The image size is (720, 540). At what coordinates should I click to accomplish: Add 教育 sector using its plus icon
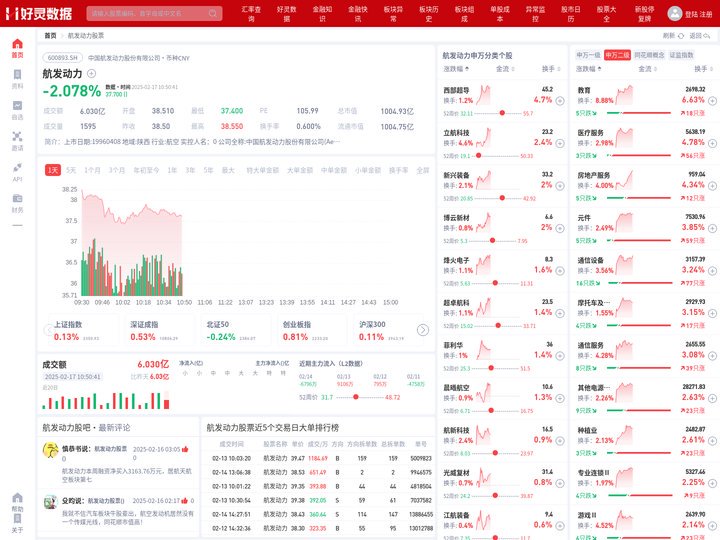tap(712, 101)
